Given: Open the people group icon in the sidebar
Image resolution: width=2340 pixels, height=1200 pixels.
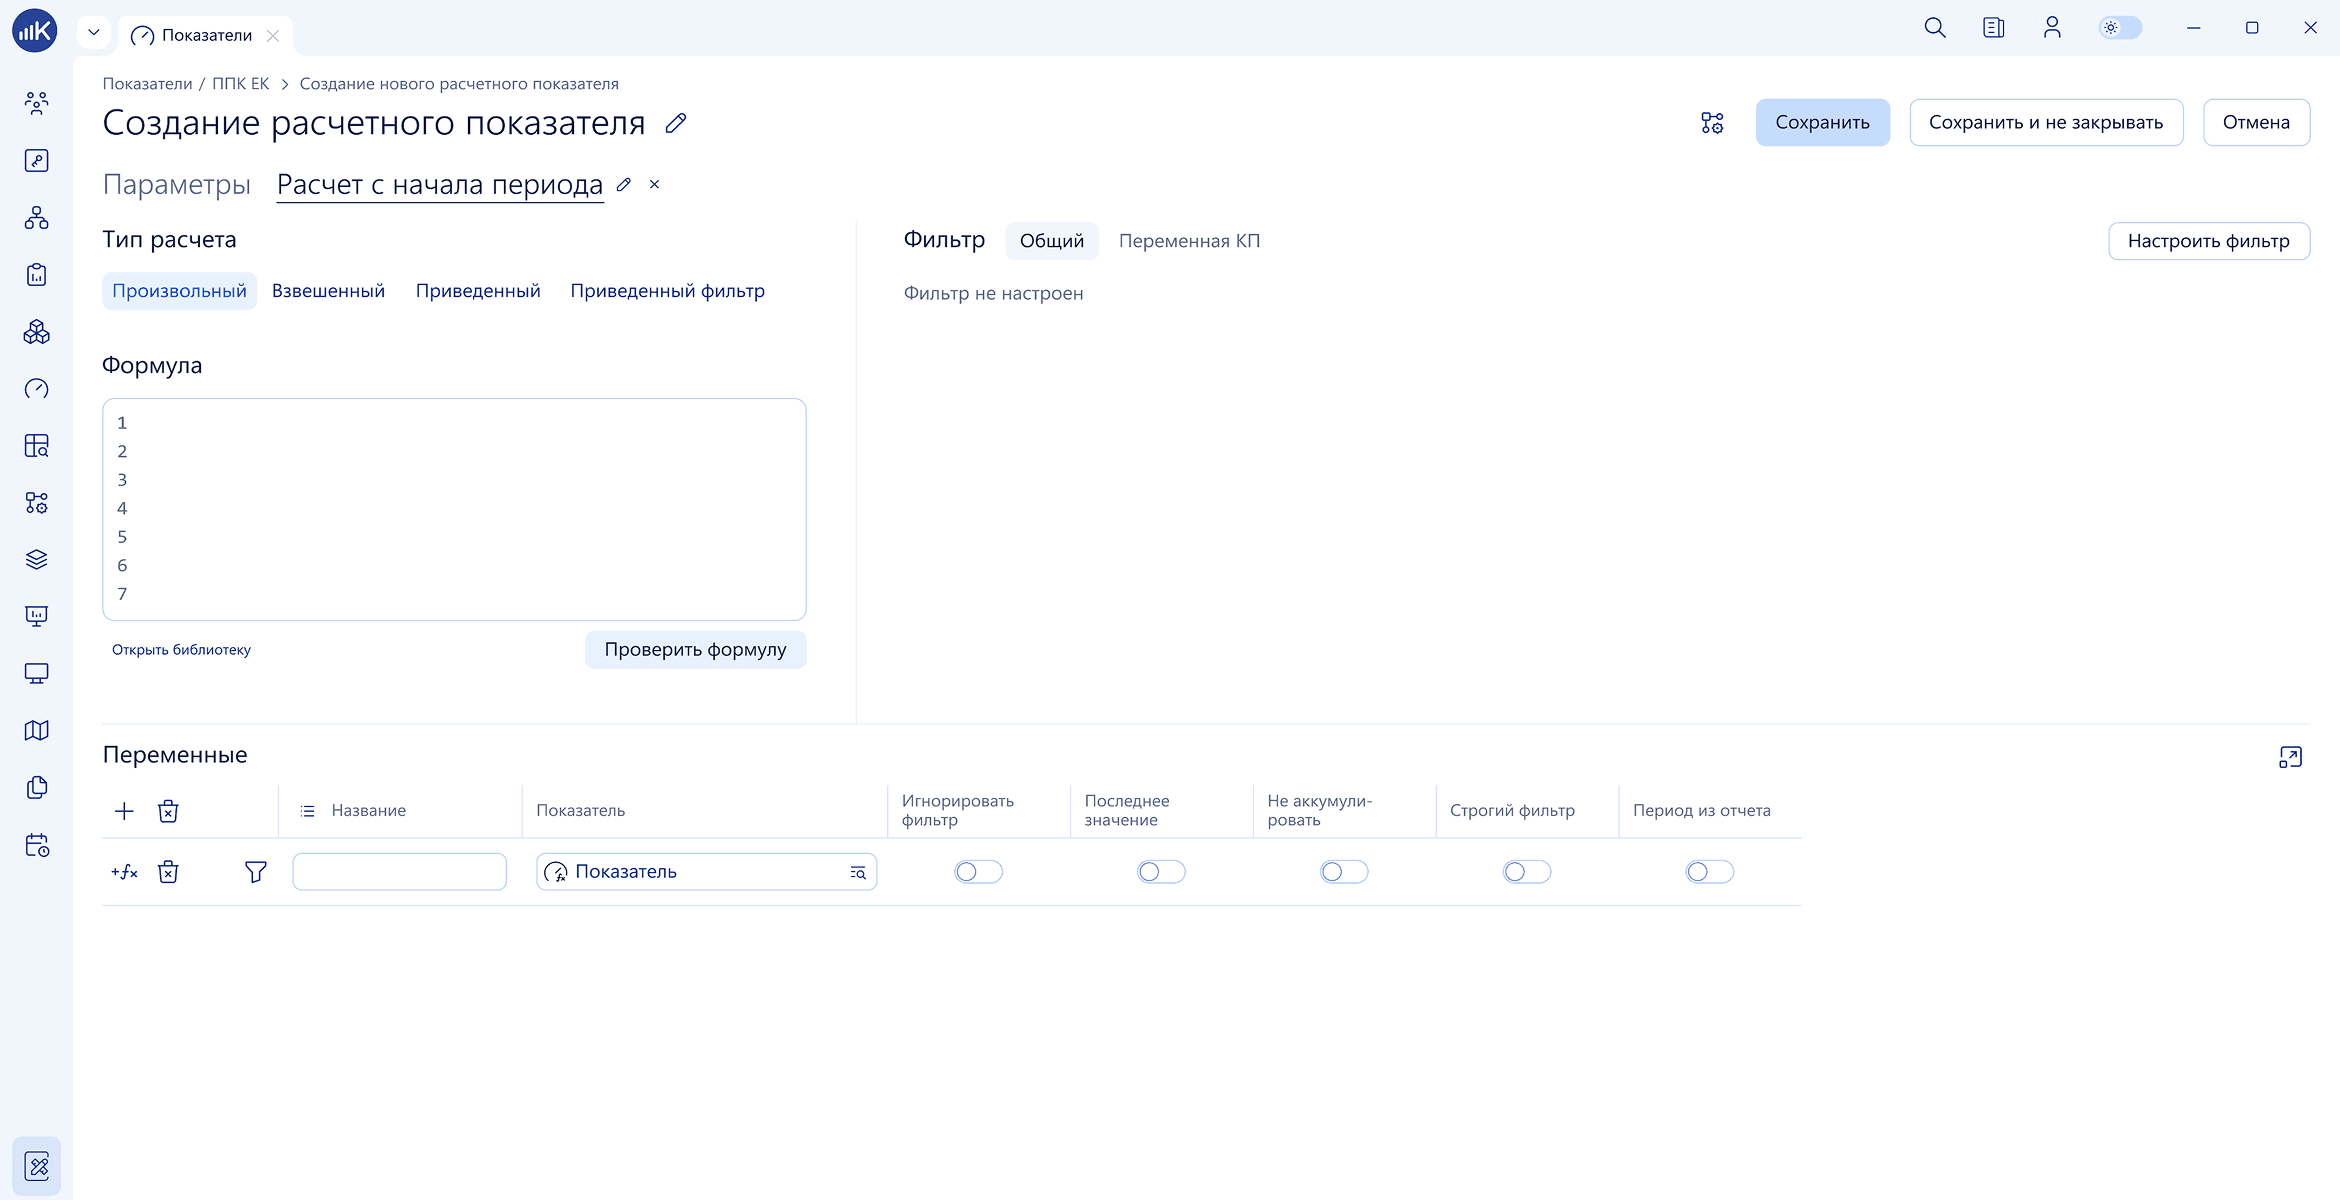Looking at the screenshot, I should tap(37, 103).
